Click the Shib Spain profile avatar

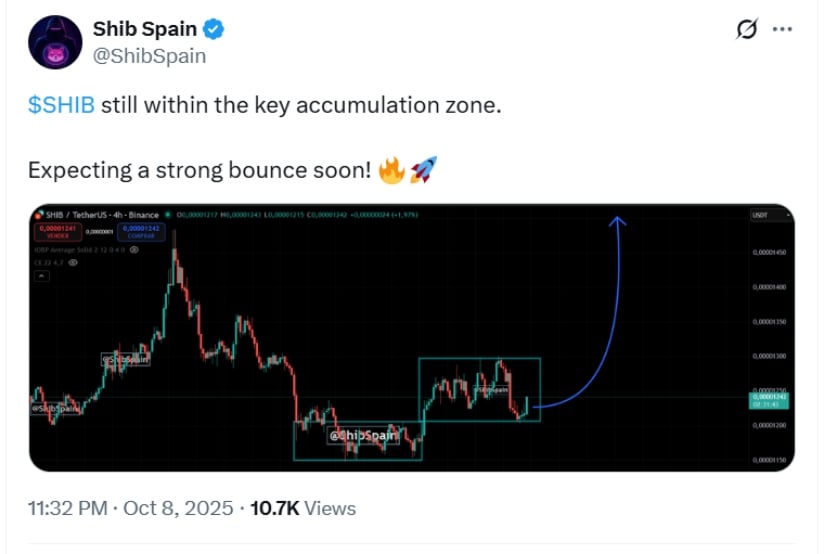point(53,43)
